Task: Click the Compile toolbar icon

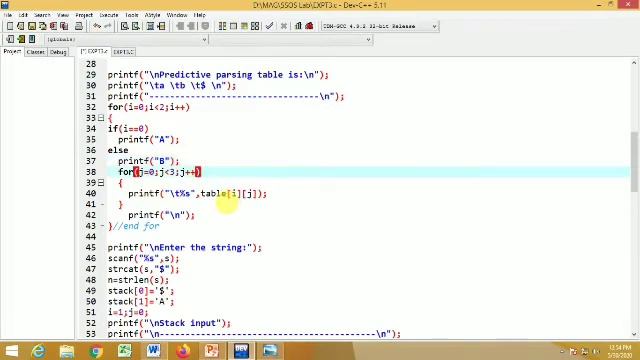Action: coord(222,26)
